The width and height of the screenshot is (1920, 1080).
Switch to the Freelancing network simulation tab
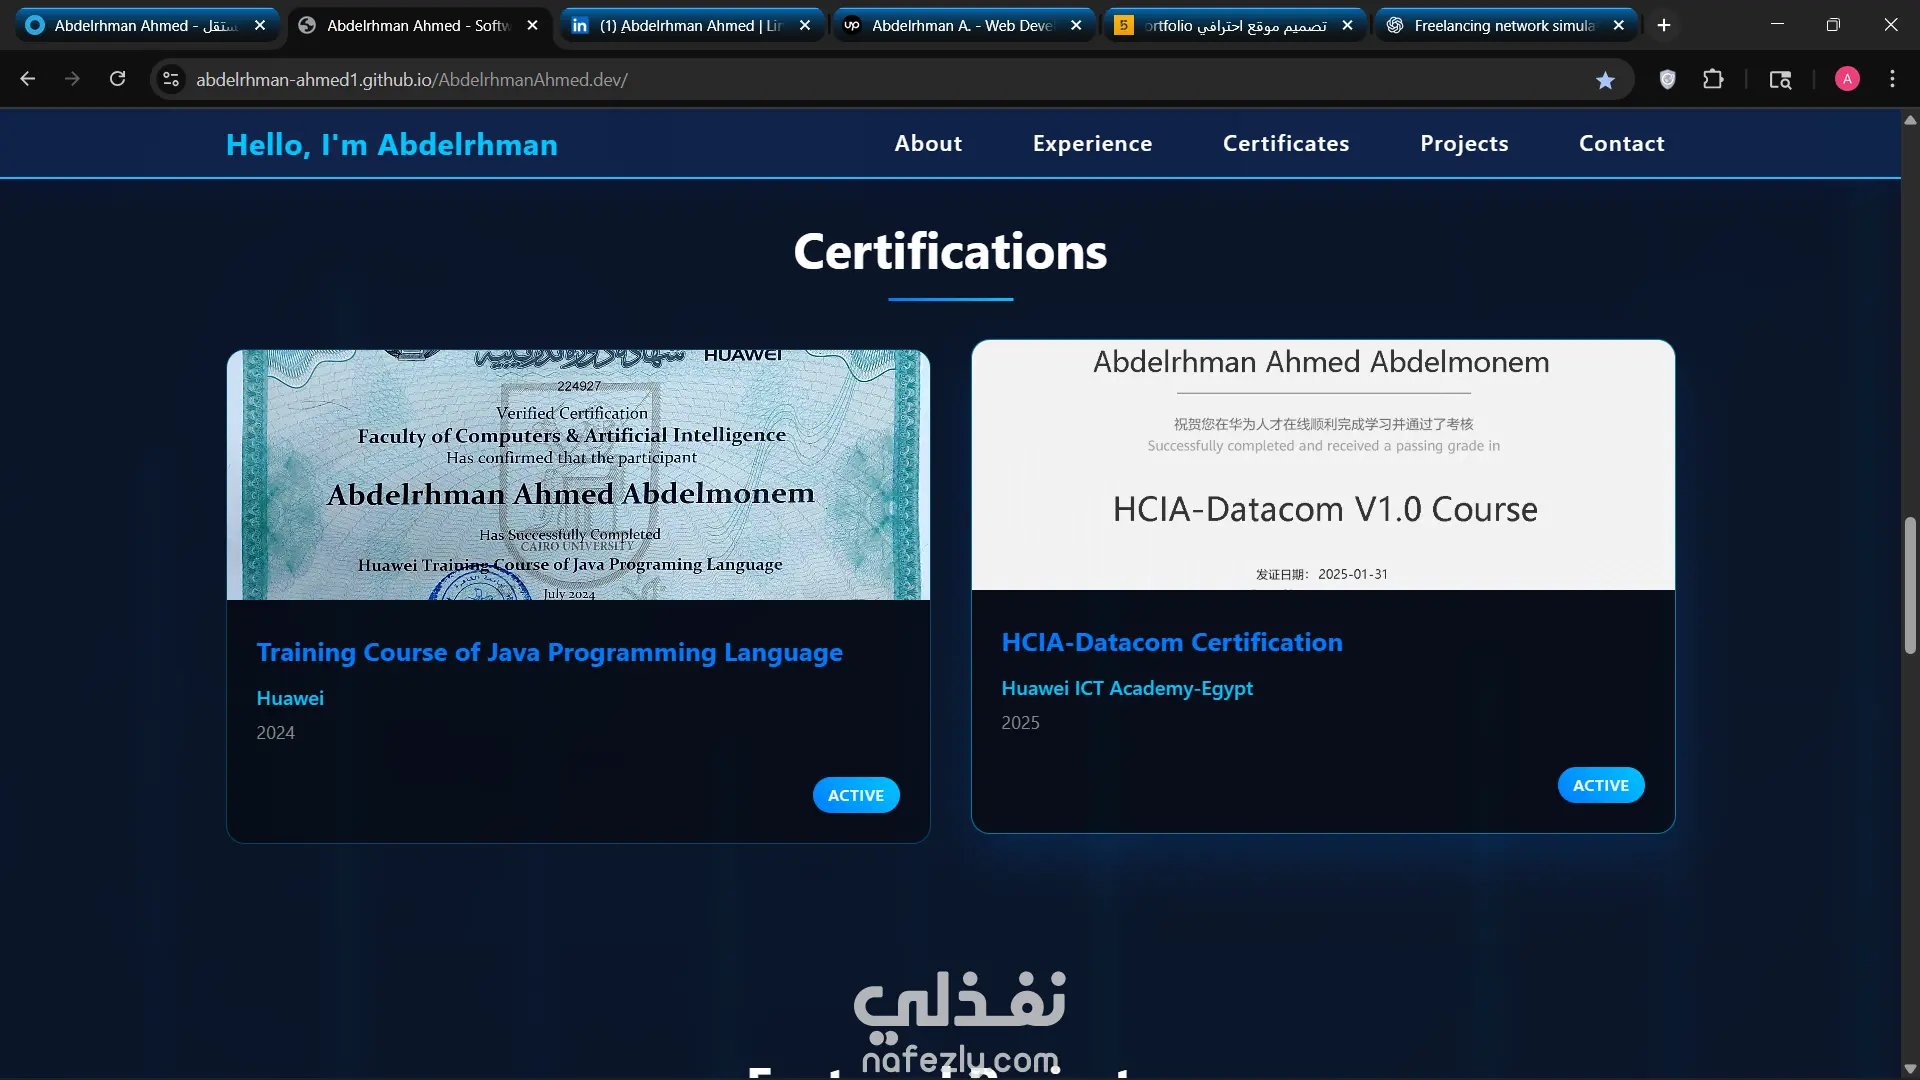(1503, 25)
